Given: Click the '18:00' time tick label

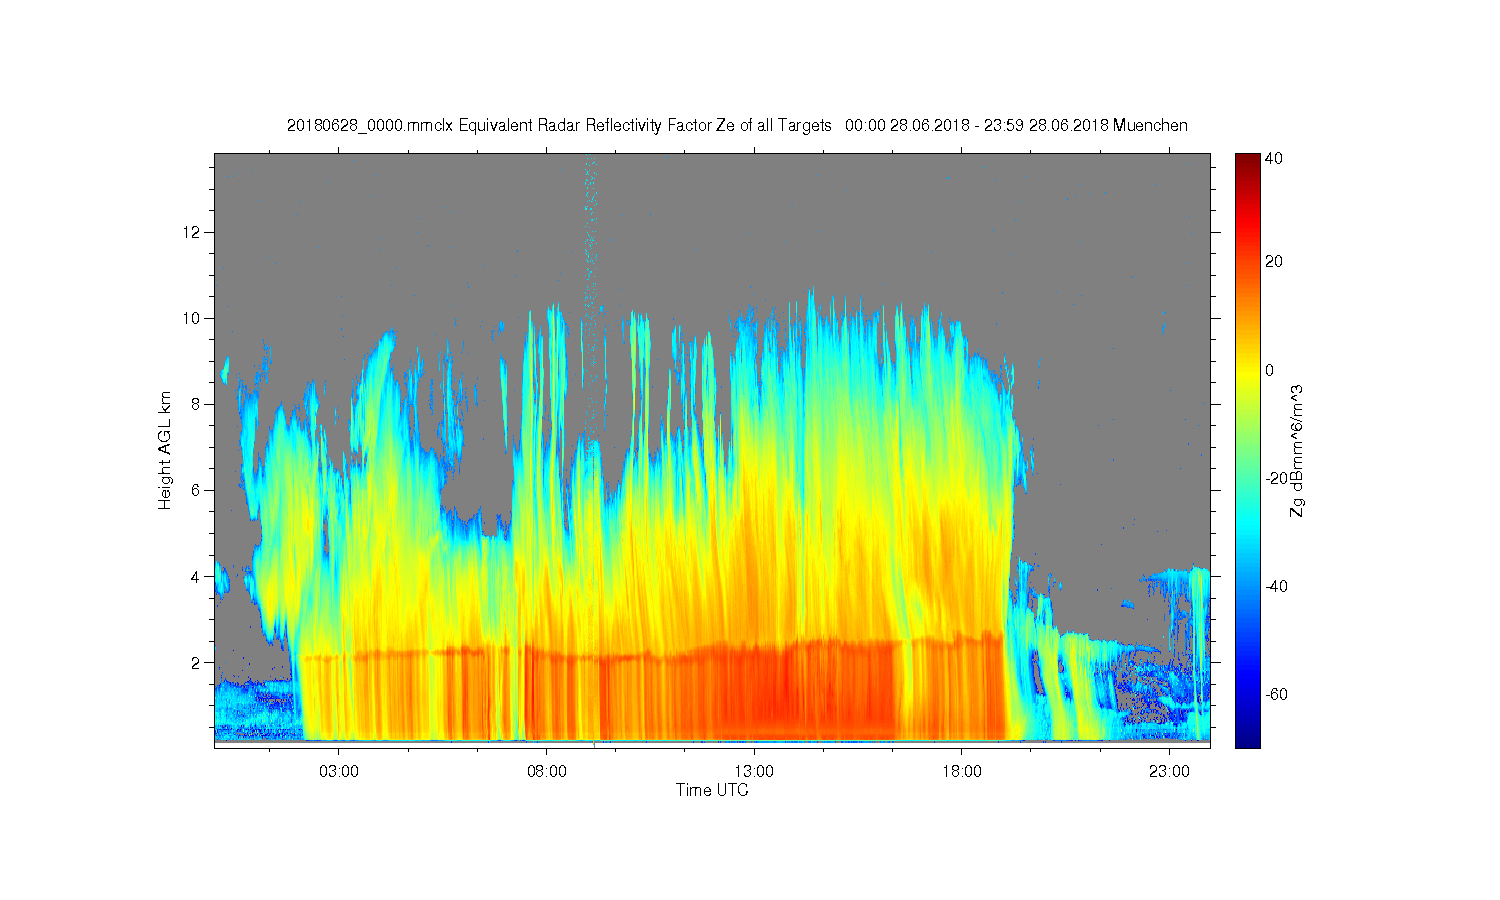Looking at the screenshot, I should pos(962,772).
